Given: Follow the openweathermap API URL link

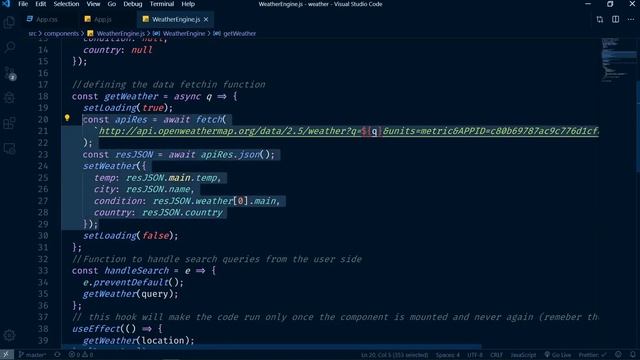Looking at the screenshot, I should tap(349, 131).
